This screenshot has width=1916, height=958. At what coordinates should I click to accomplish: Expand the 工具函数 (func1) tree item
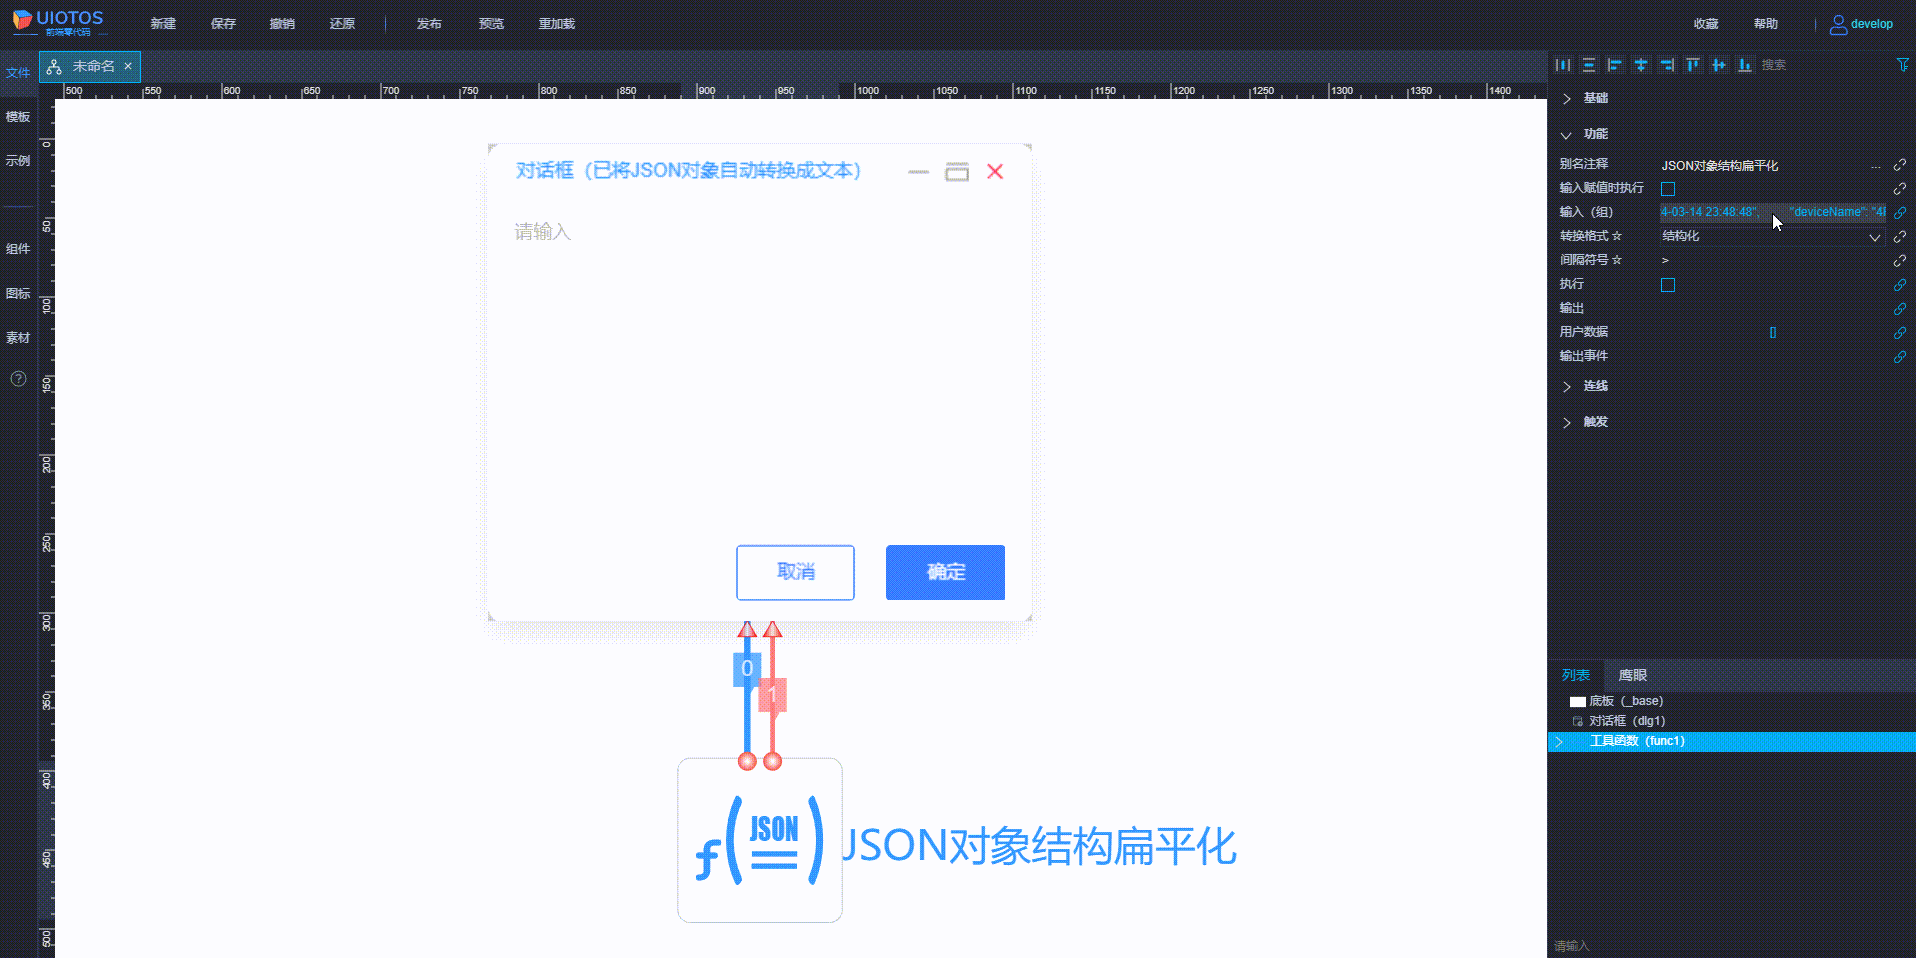coord(1559,741)
